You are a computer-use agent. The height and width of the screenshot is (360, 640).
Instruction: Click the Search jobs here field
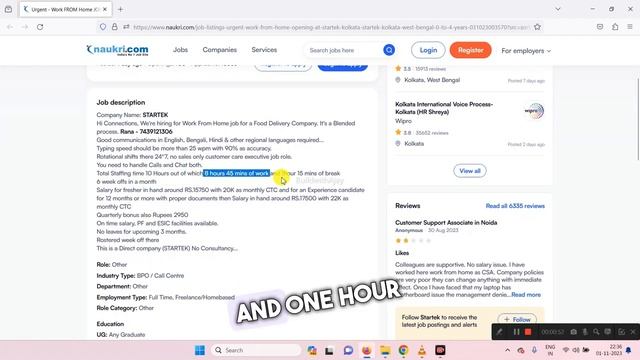click(x=344, y=50)
